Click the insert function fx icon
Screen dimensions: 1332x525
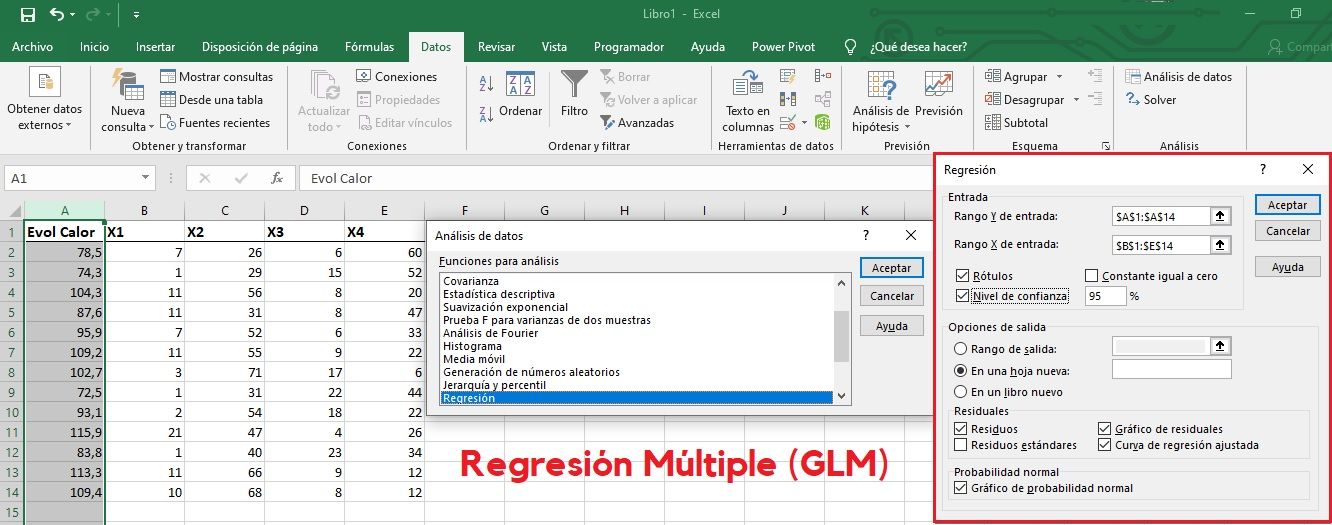pyautogui.click(x=277, y=178)
